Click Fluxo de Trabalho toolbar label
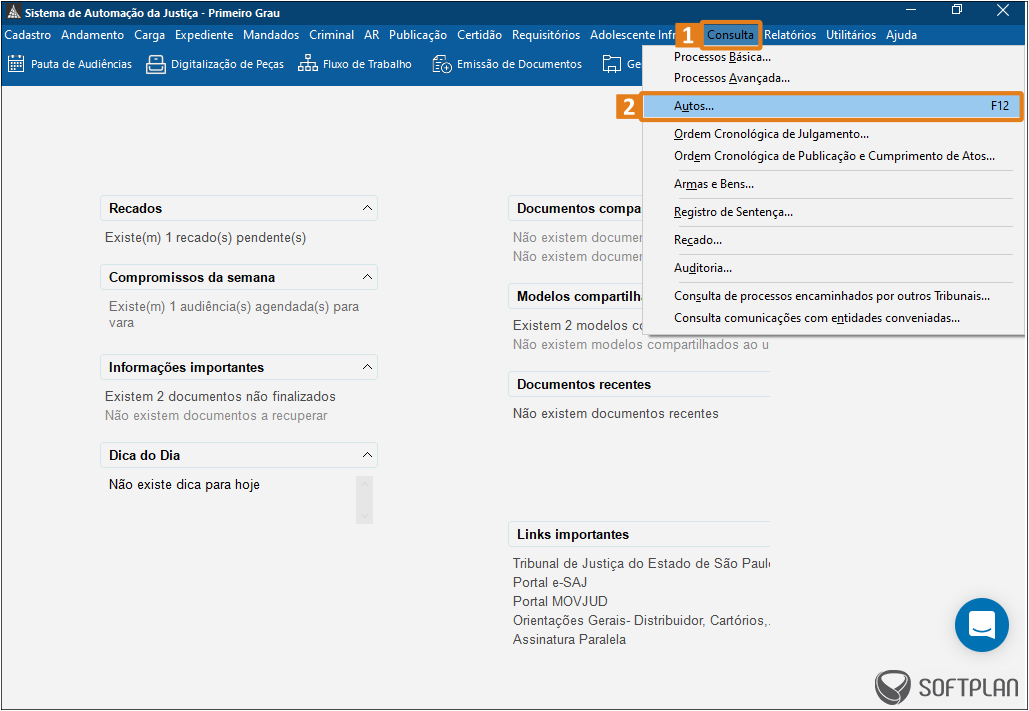 (x=368, y=64)
